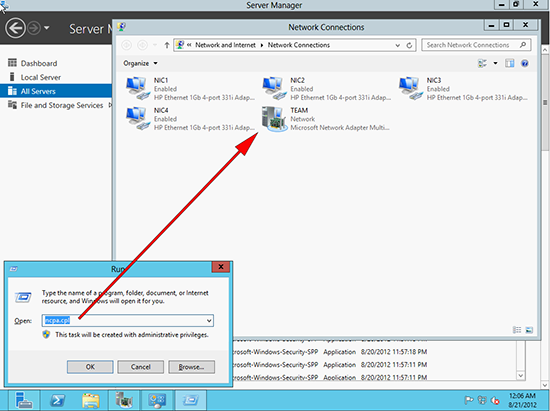This screenshot has height=411, width=550.
Task: Open PowerShell from the taskbar
Action: coord(58,400)
